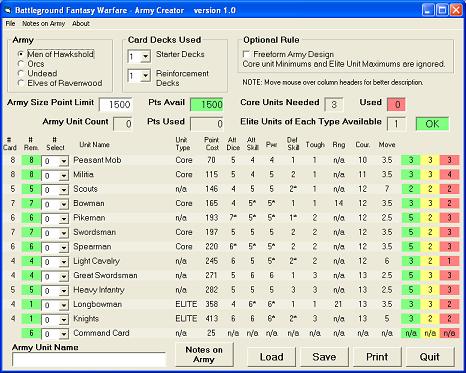
Task: Click the Unit Name column header
Action: [94, 145]
